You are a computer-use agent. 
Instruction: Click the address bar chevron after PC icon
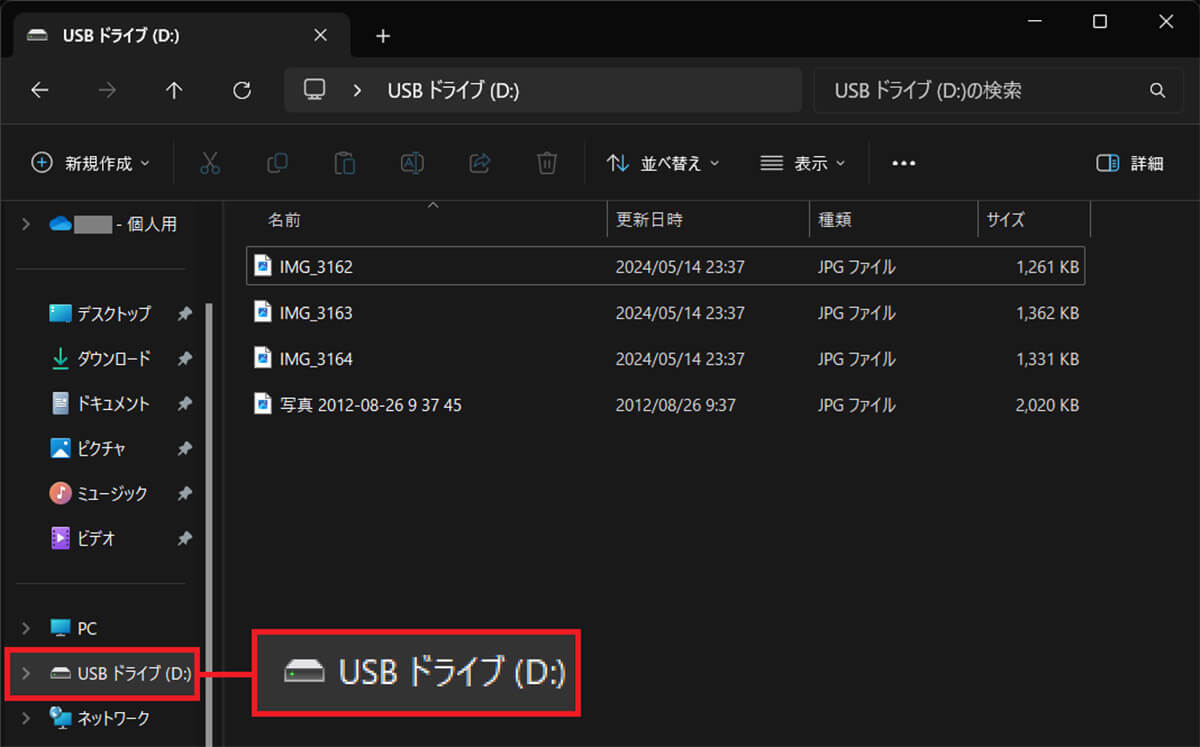[357, 91]
